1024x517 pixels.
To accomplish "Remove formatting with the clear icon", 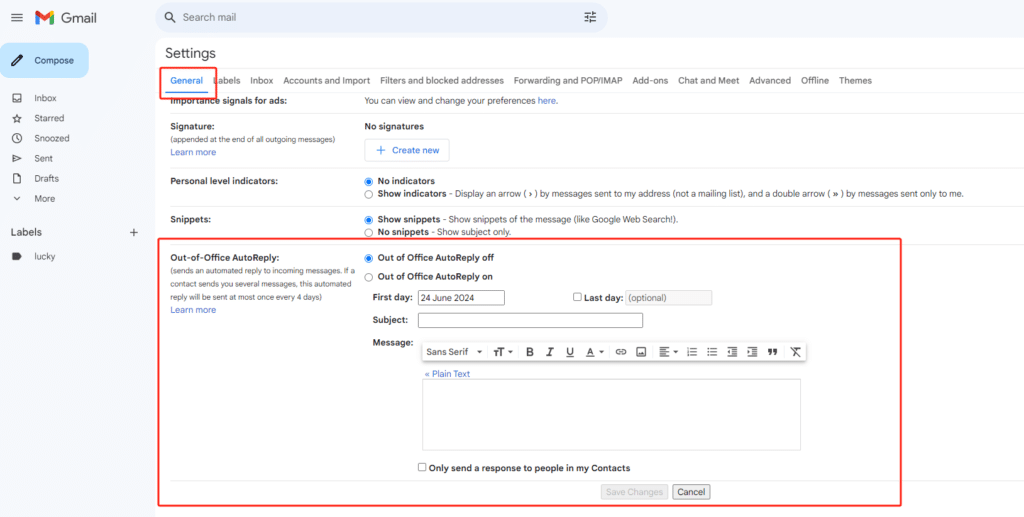I will click(x=795, y=352).
